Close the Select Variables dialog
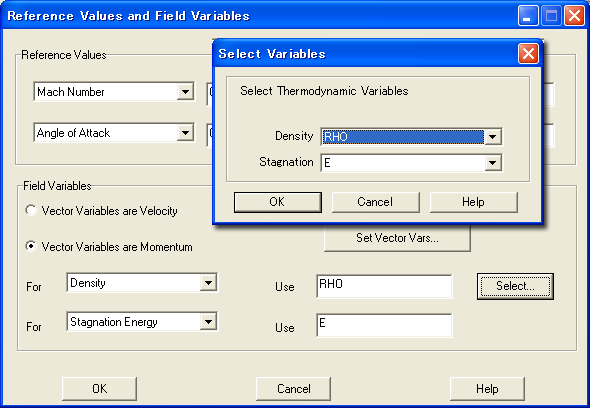Screen dimensions: 590x408 coord(528,53)
